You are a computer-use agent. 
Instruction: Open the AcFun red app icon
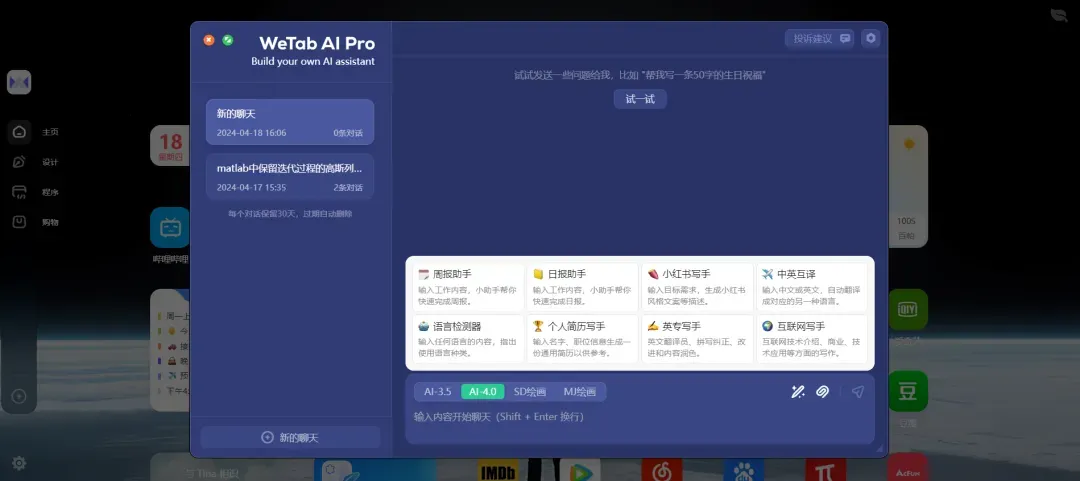coord(908,469)
